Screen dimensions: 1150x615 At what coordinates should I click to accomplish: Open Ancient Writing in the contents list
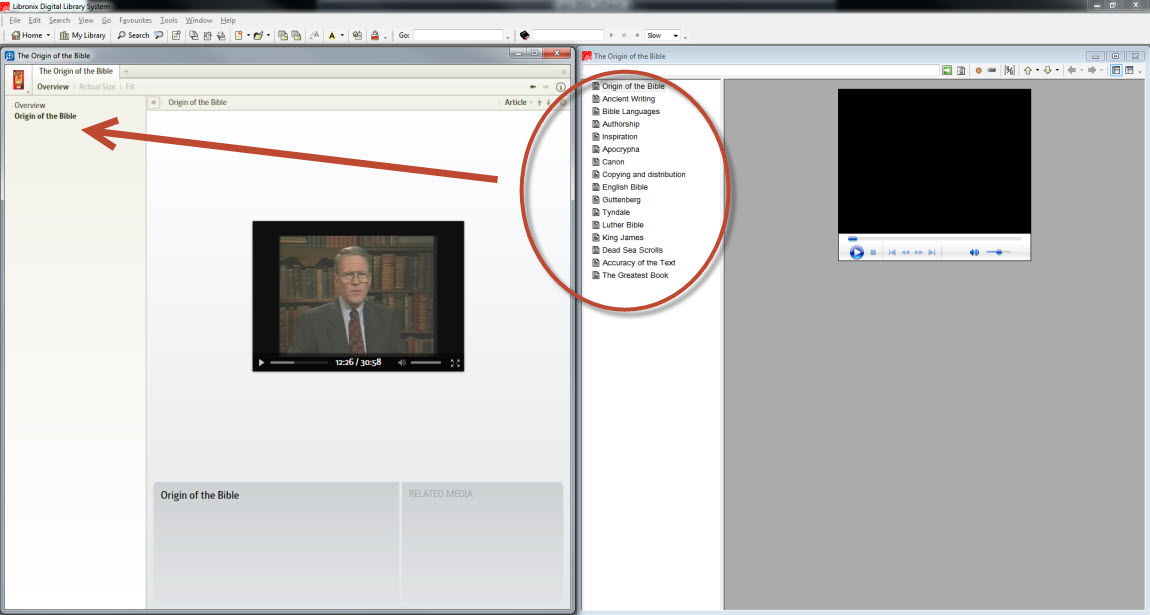tap(629, 99)
